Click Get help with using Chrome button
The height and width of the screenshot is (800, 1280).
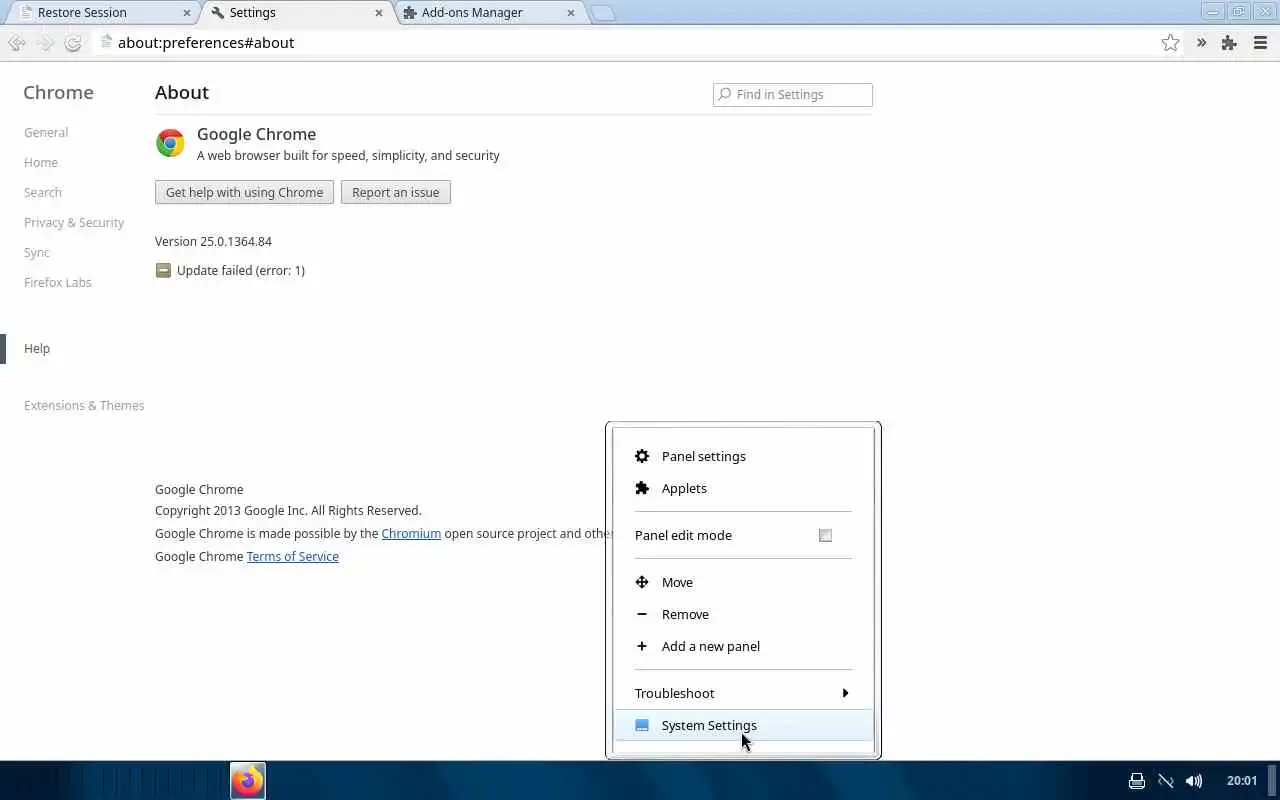[x=244, y=192]
